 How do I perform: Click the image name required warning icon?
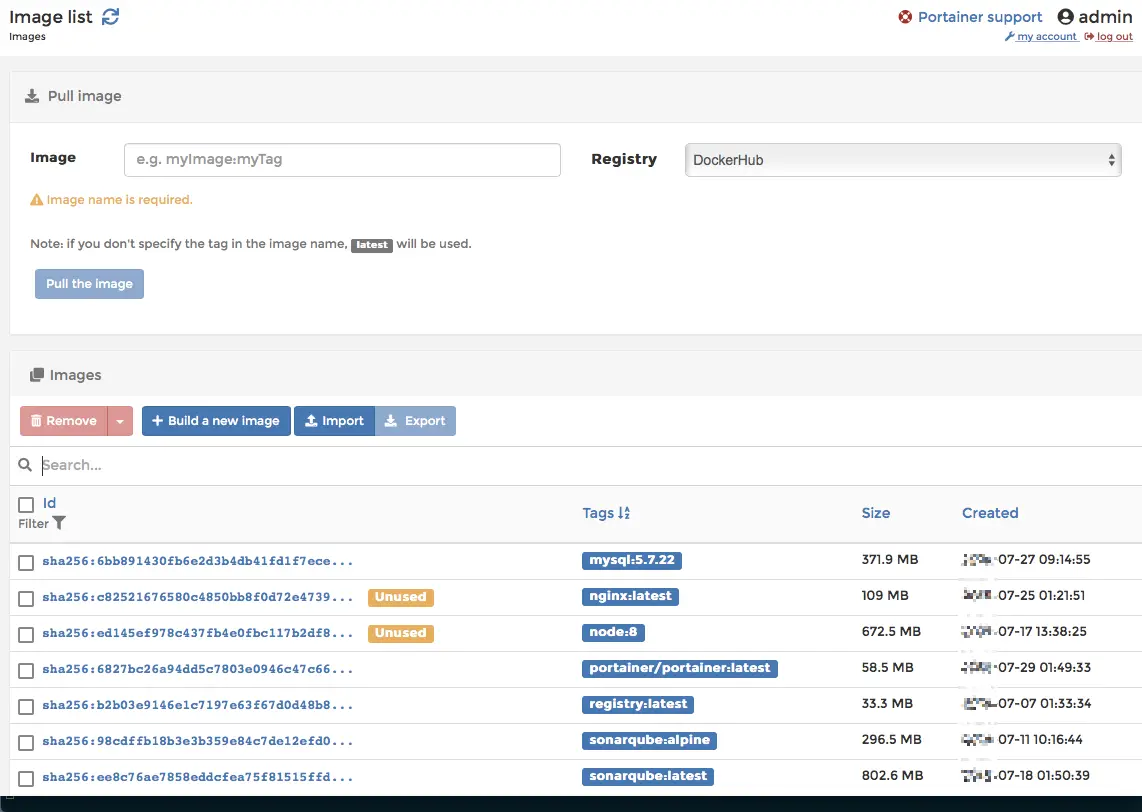pyautogui.click(x=36, y=200)
